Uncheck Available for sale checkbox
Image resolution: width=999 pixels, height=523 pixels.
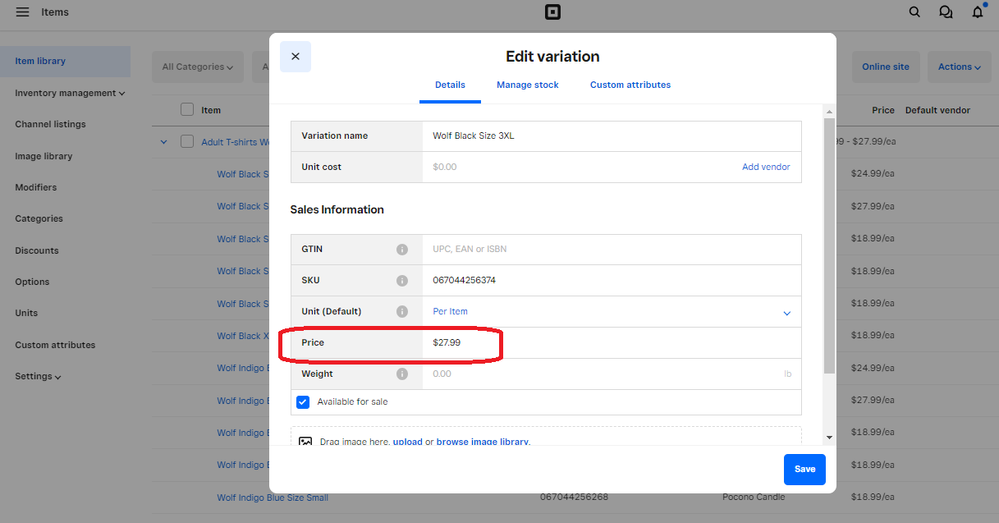tap(303, 402)
